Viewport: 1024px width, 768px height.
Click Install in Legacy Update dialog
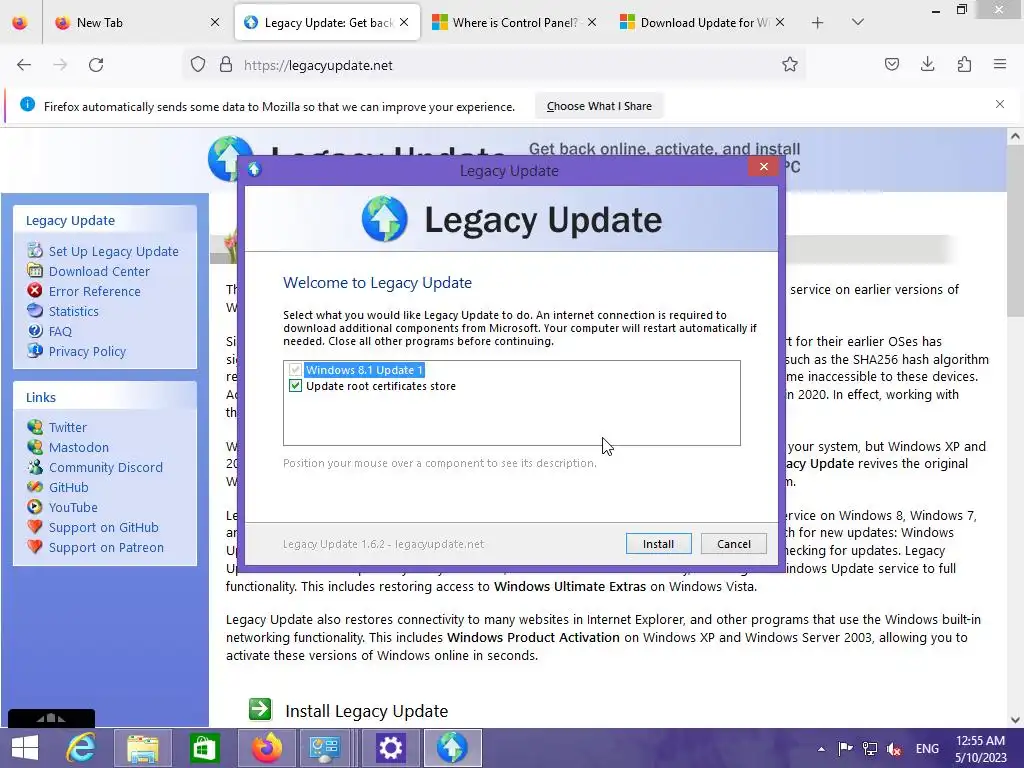click(658, 544)
